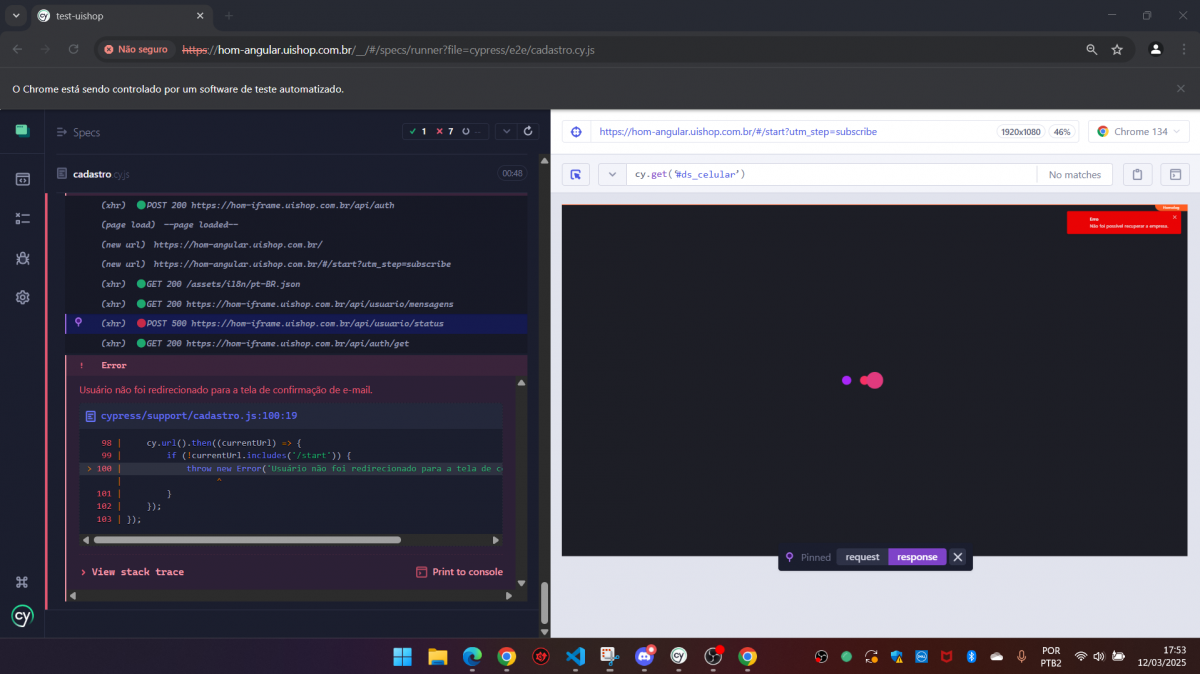Screen dimensions: 1200x674
Task: Switch to the request snapshot tab
Action: tap(862, 557)
